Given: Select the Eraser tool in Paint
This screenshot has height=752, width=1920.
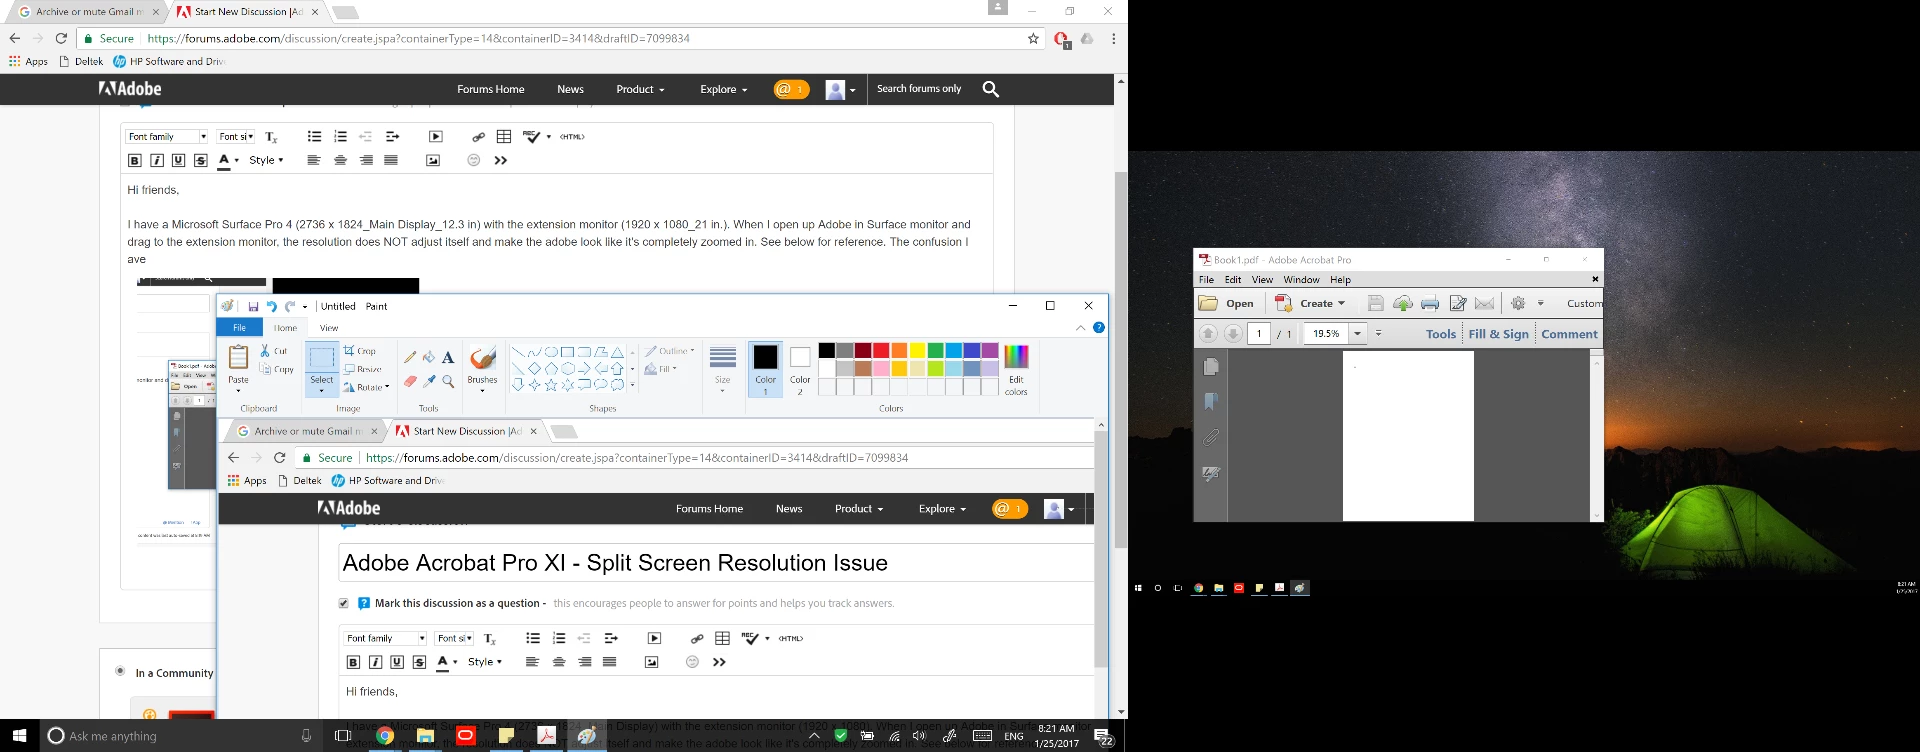Looking at the screenshot, I should [410, 381].
